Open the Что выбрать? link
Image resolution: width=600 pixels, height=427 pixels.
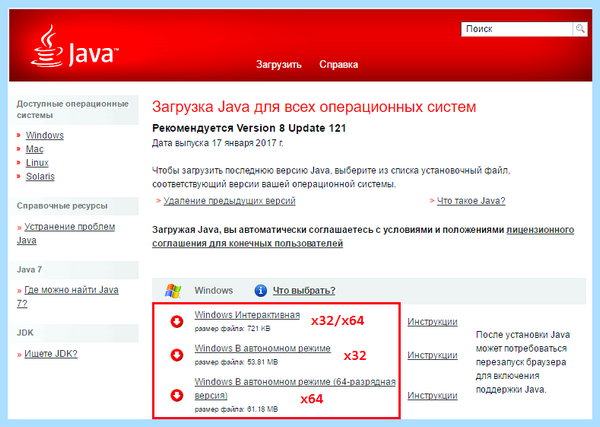(304, 291)
